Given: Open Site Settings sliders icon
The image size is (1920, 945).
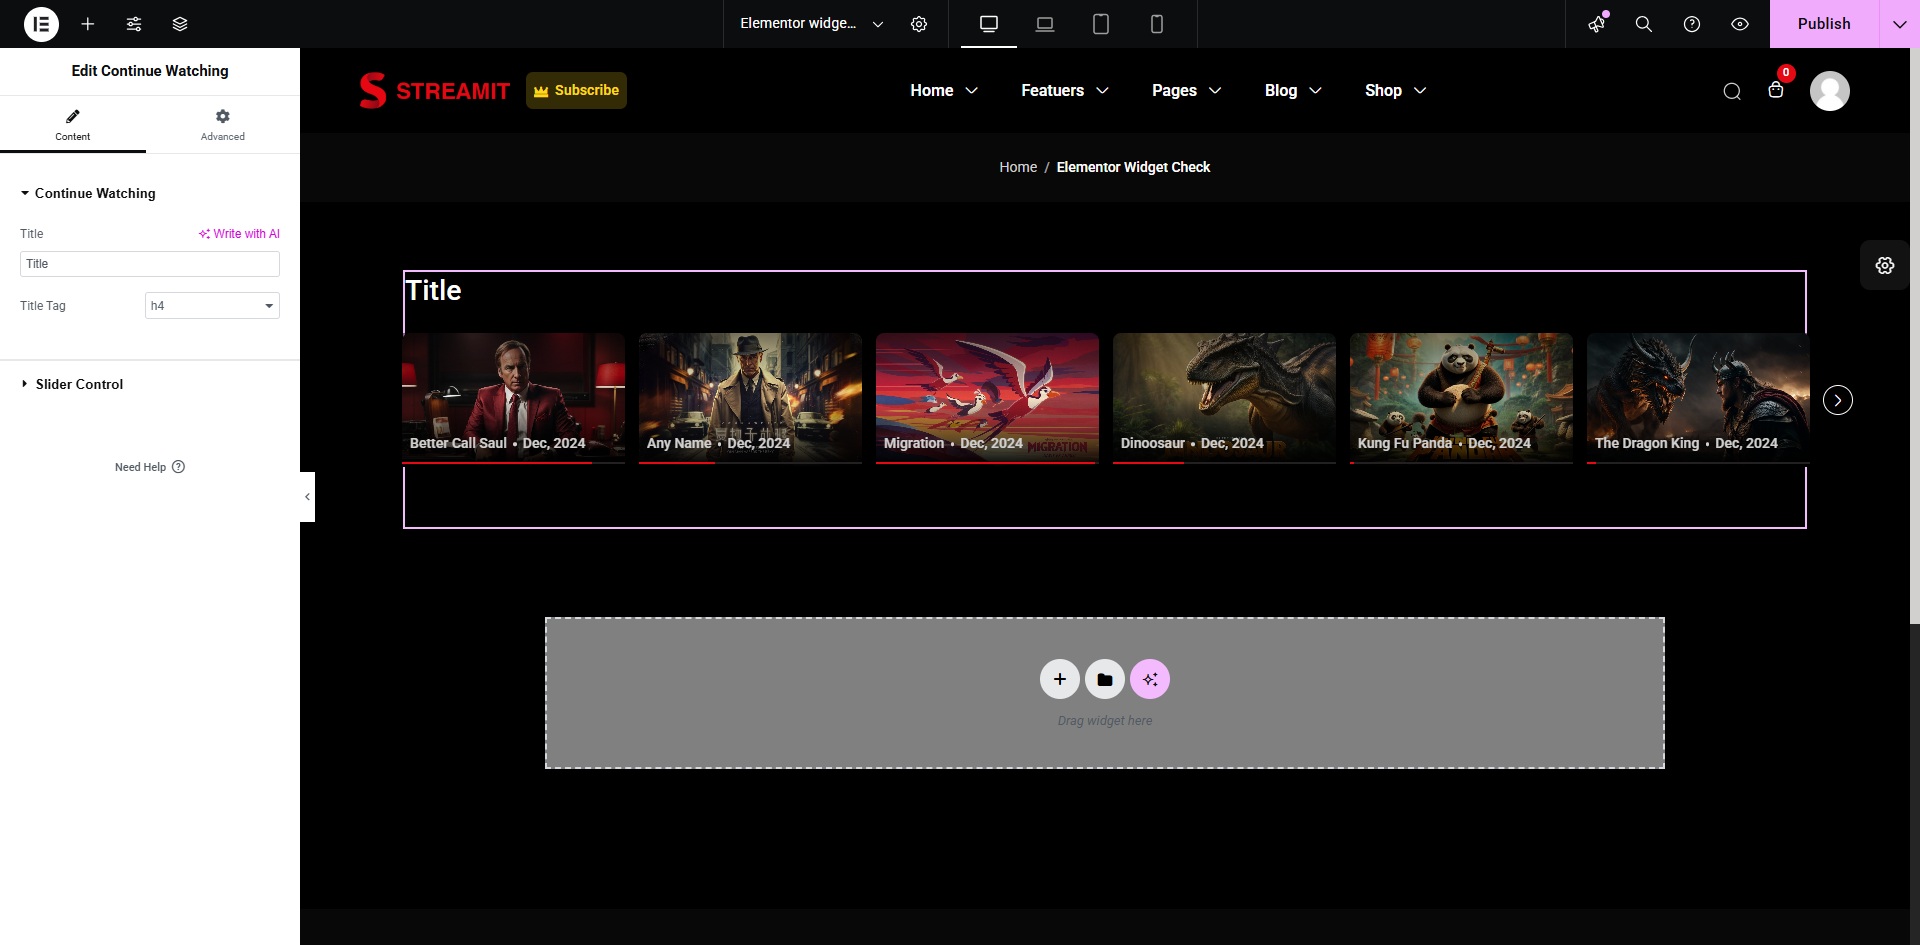Looking at the screenshot, I should pos(134,24).
